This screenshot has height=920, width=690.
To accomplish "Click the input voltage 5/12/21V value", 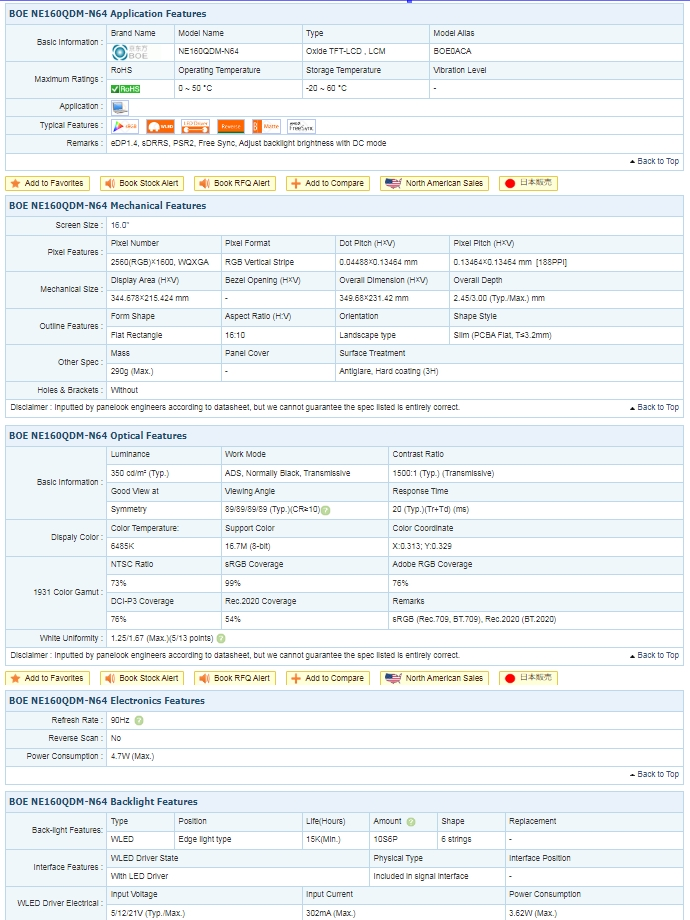I will tap(148, 914).
